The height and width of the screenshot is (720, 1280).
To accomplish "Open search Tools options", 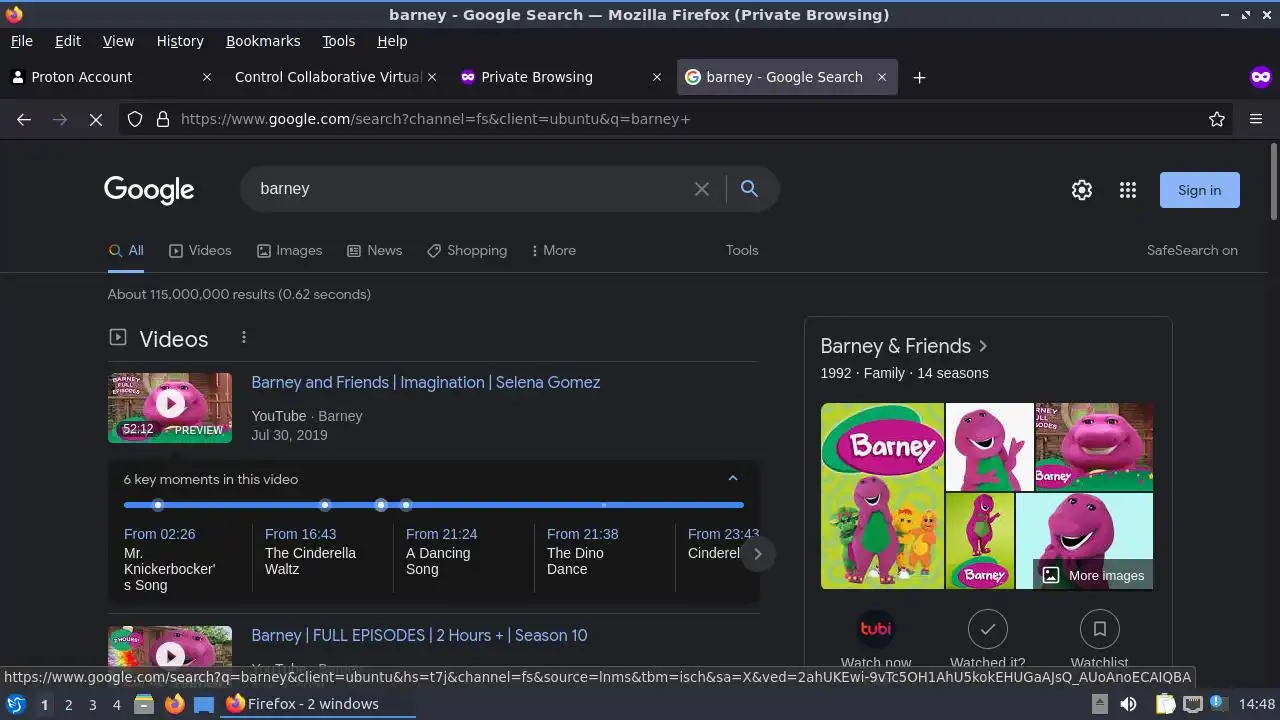I will [742, 250].
